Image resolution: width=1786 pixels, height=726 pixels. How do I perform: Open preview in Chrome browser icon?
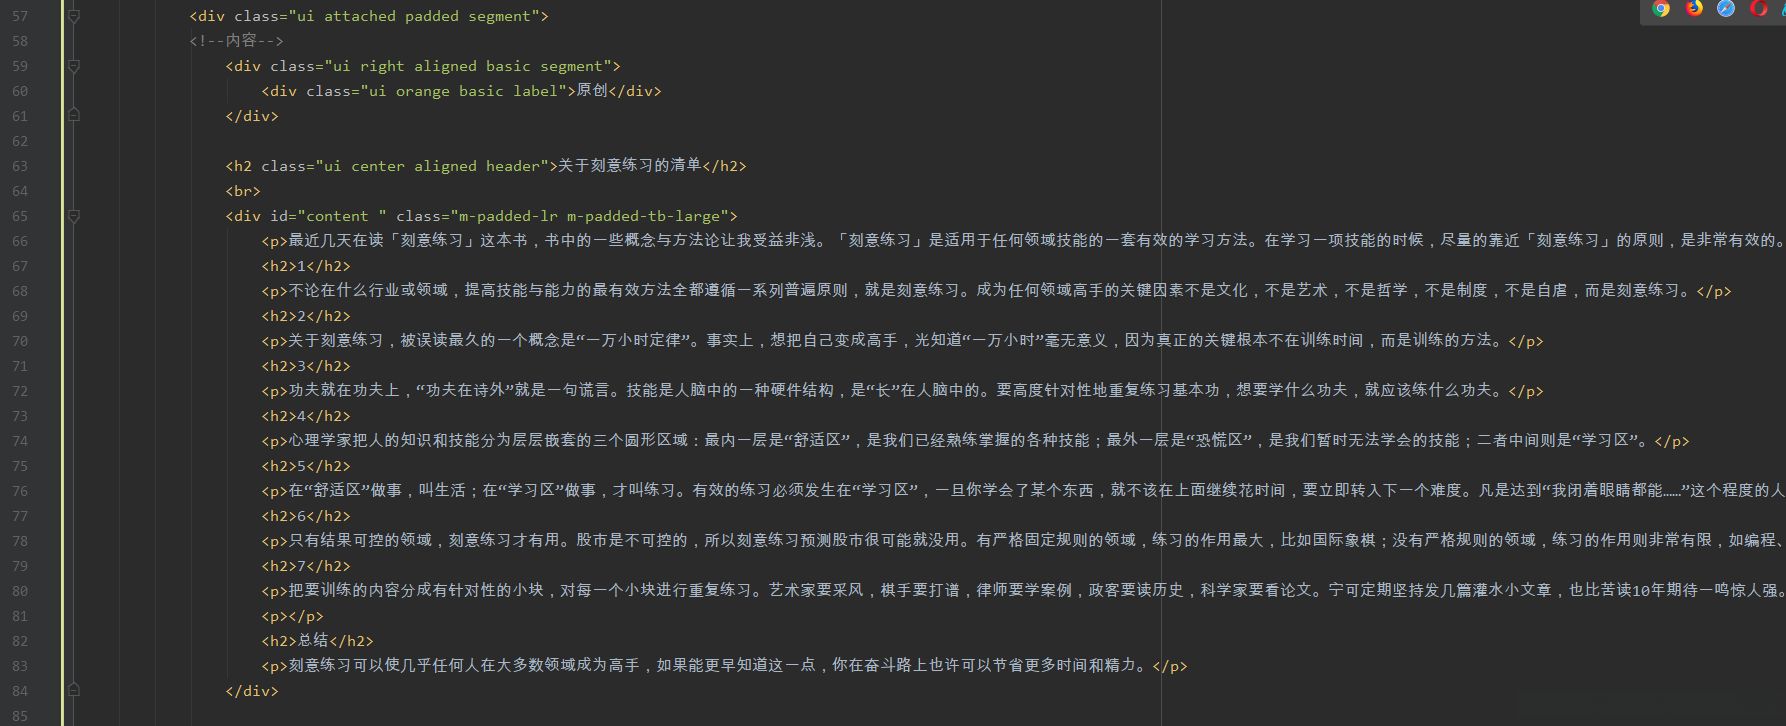1661,9
